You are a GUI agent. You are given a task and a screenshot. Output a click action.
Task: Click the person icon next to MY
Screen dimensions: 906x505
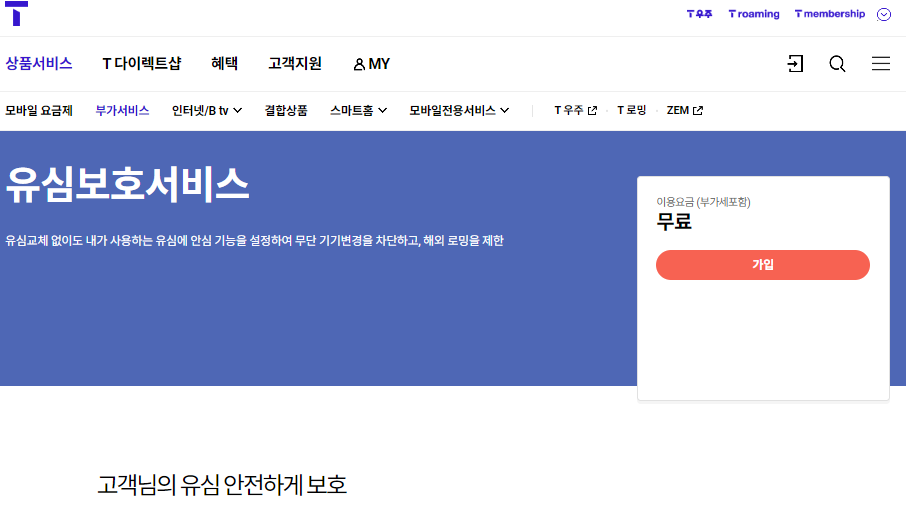pos(359,64)
